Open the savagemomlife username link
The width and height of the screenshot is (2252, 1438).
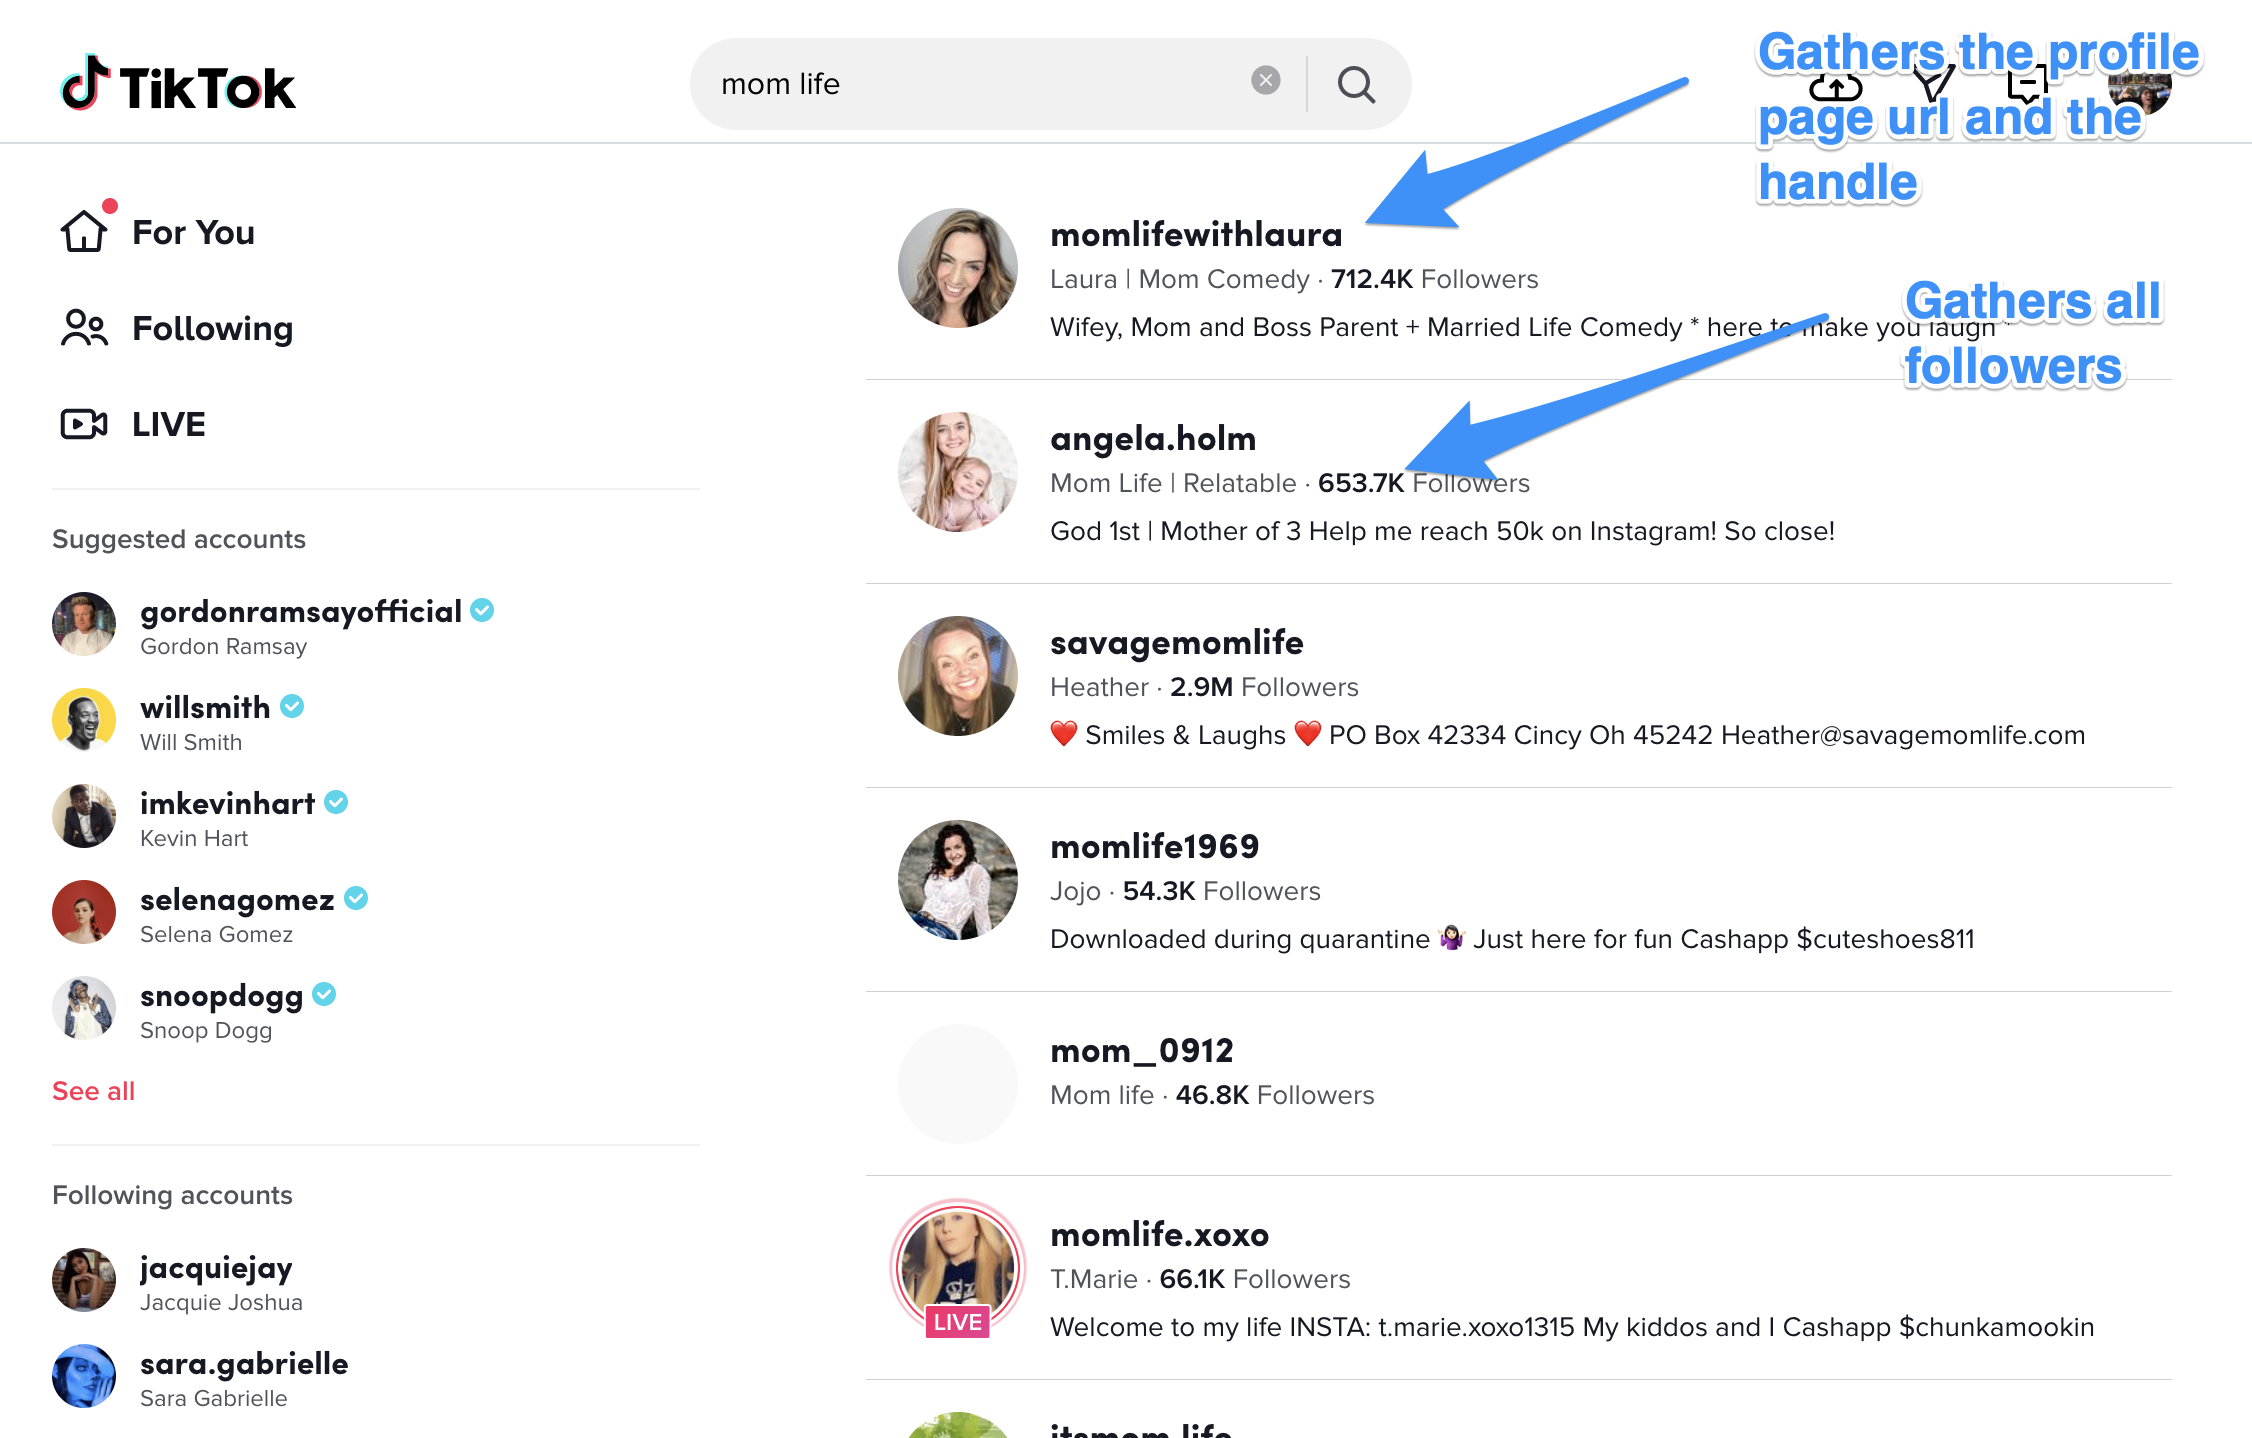(1176, 643)
